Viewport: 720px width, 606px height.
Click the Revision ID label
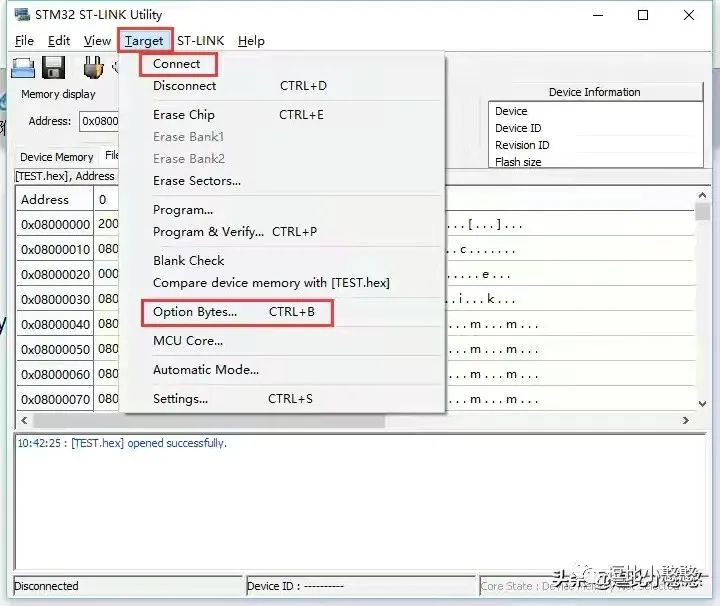pos(522,145)
